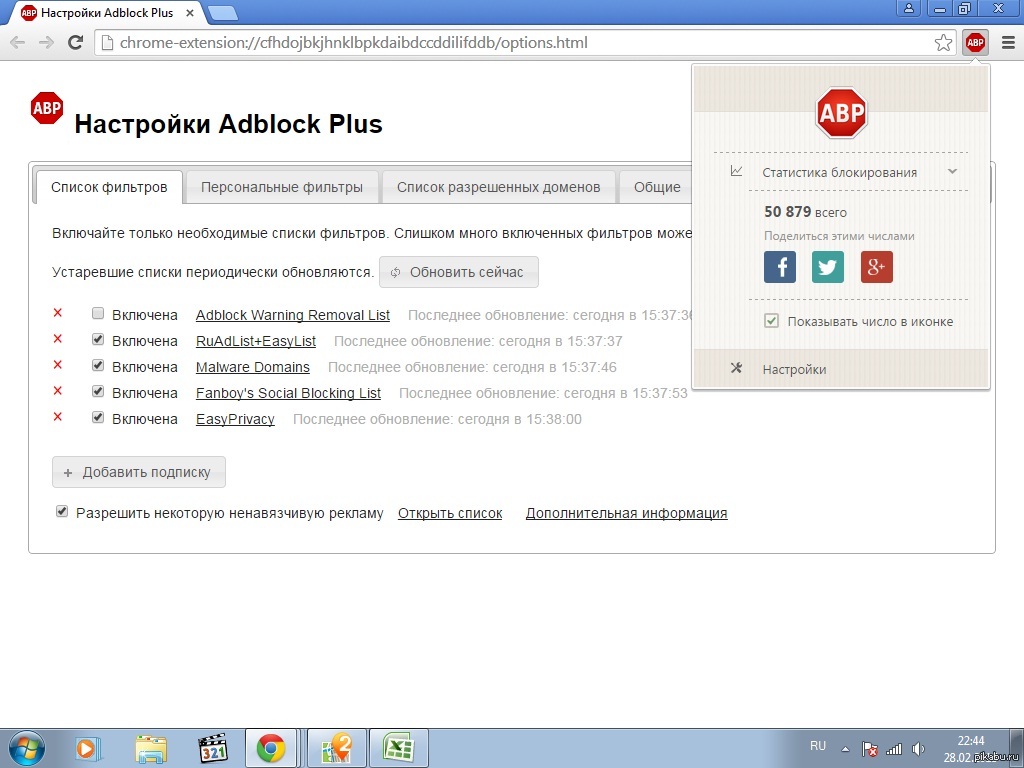
Task: Open 'Fanboy's Social Blocking List' link
Action: [288, 393]
